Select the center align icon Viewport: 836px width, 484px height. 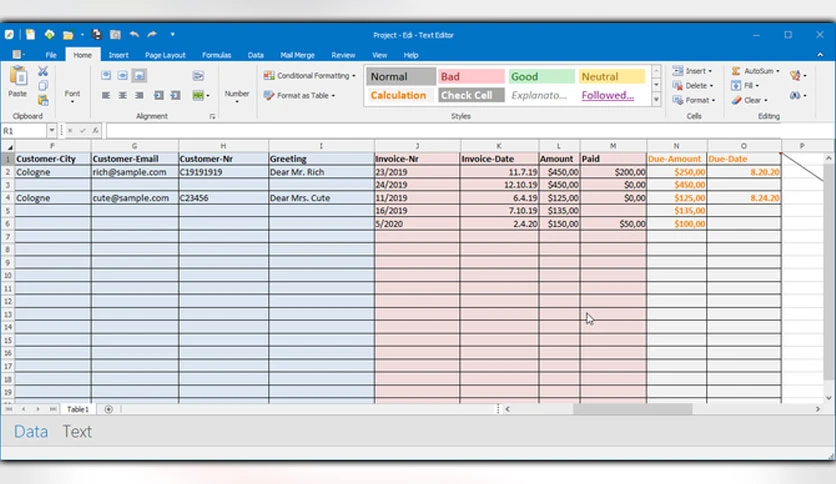(123, 95)
